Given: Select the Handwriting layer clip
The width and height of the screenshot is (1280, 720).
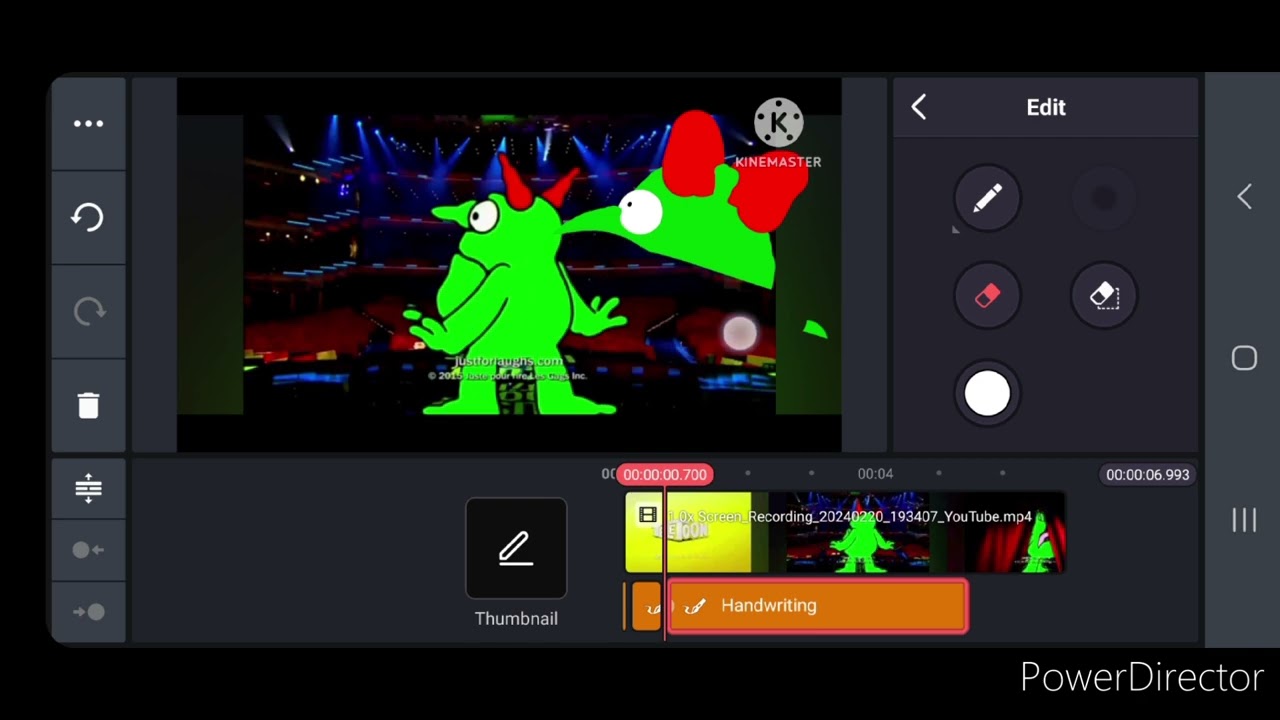Looking at the screenshot, I should click(817, 606).
